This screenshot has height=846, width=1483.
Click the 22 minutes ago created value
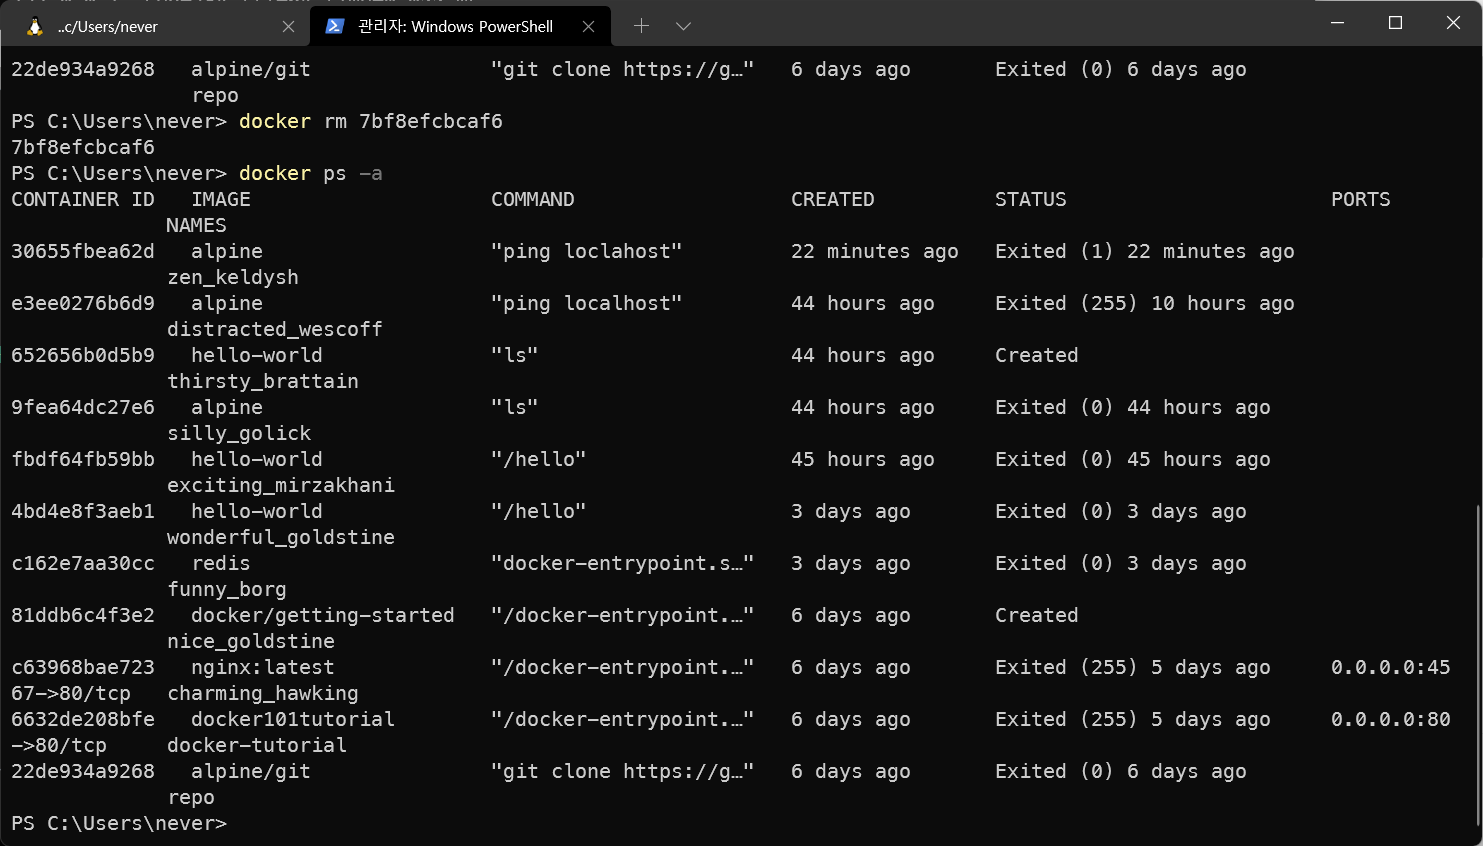875,251
